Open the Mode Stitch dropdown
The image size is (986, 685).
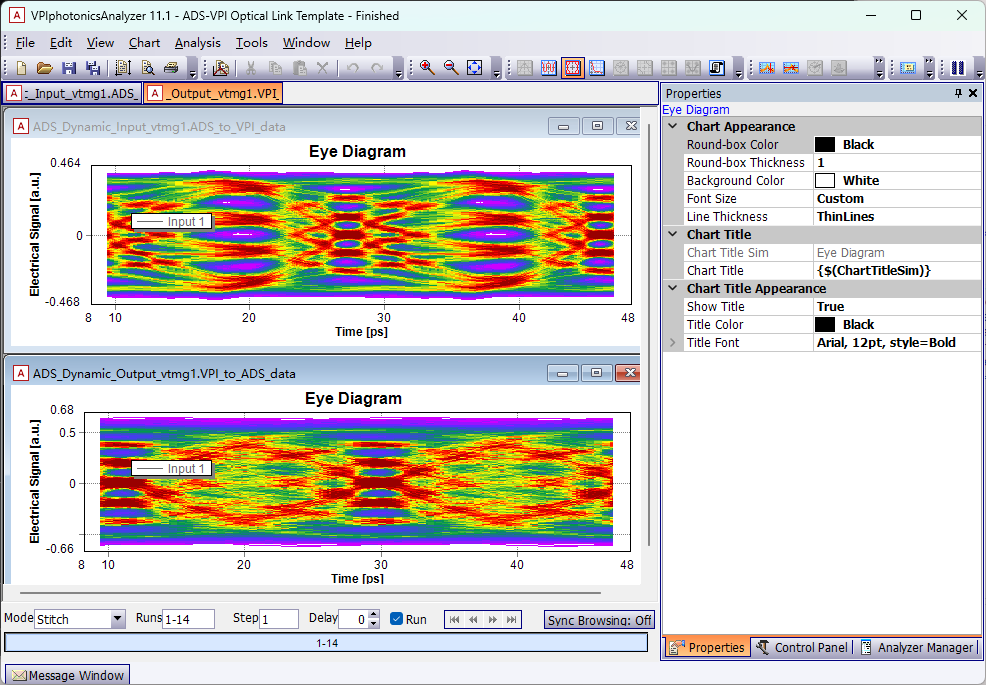click(118, 619)
